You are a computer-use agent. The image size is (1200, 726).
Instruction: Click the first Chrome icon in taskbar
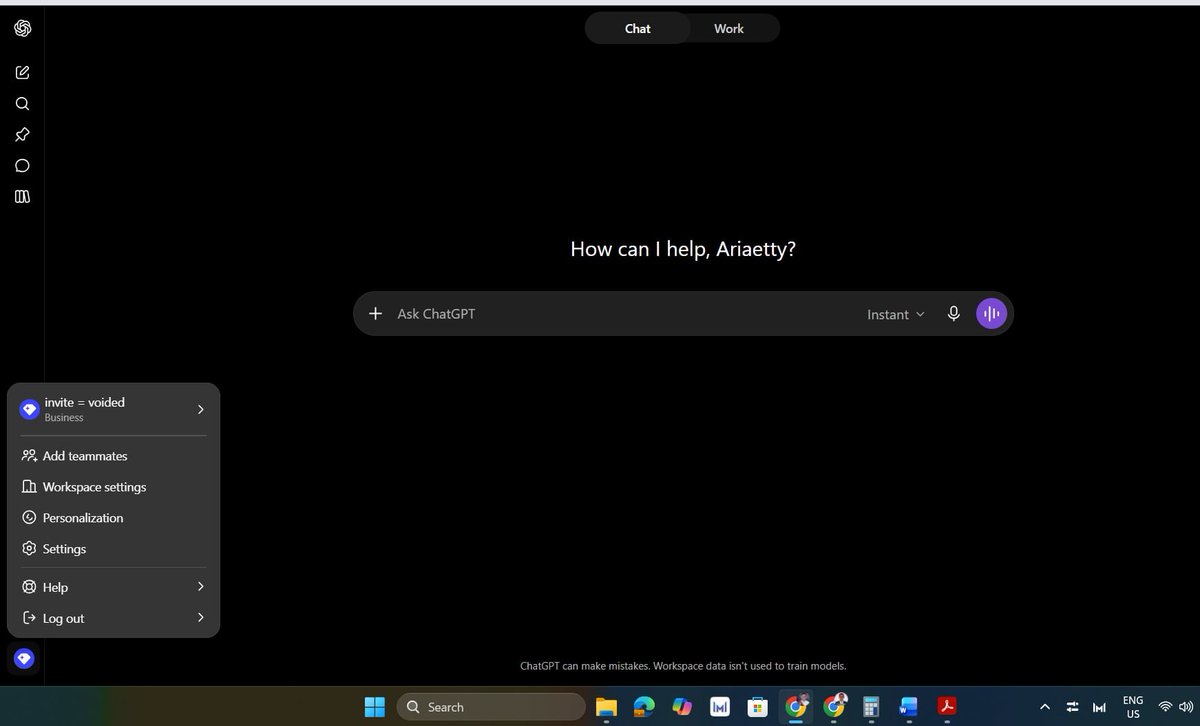point(796,707)
